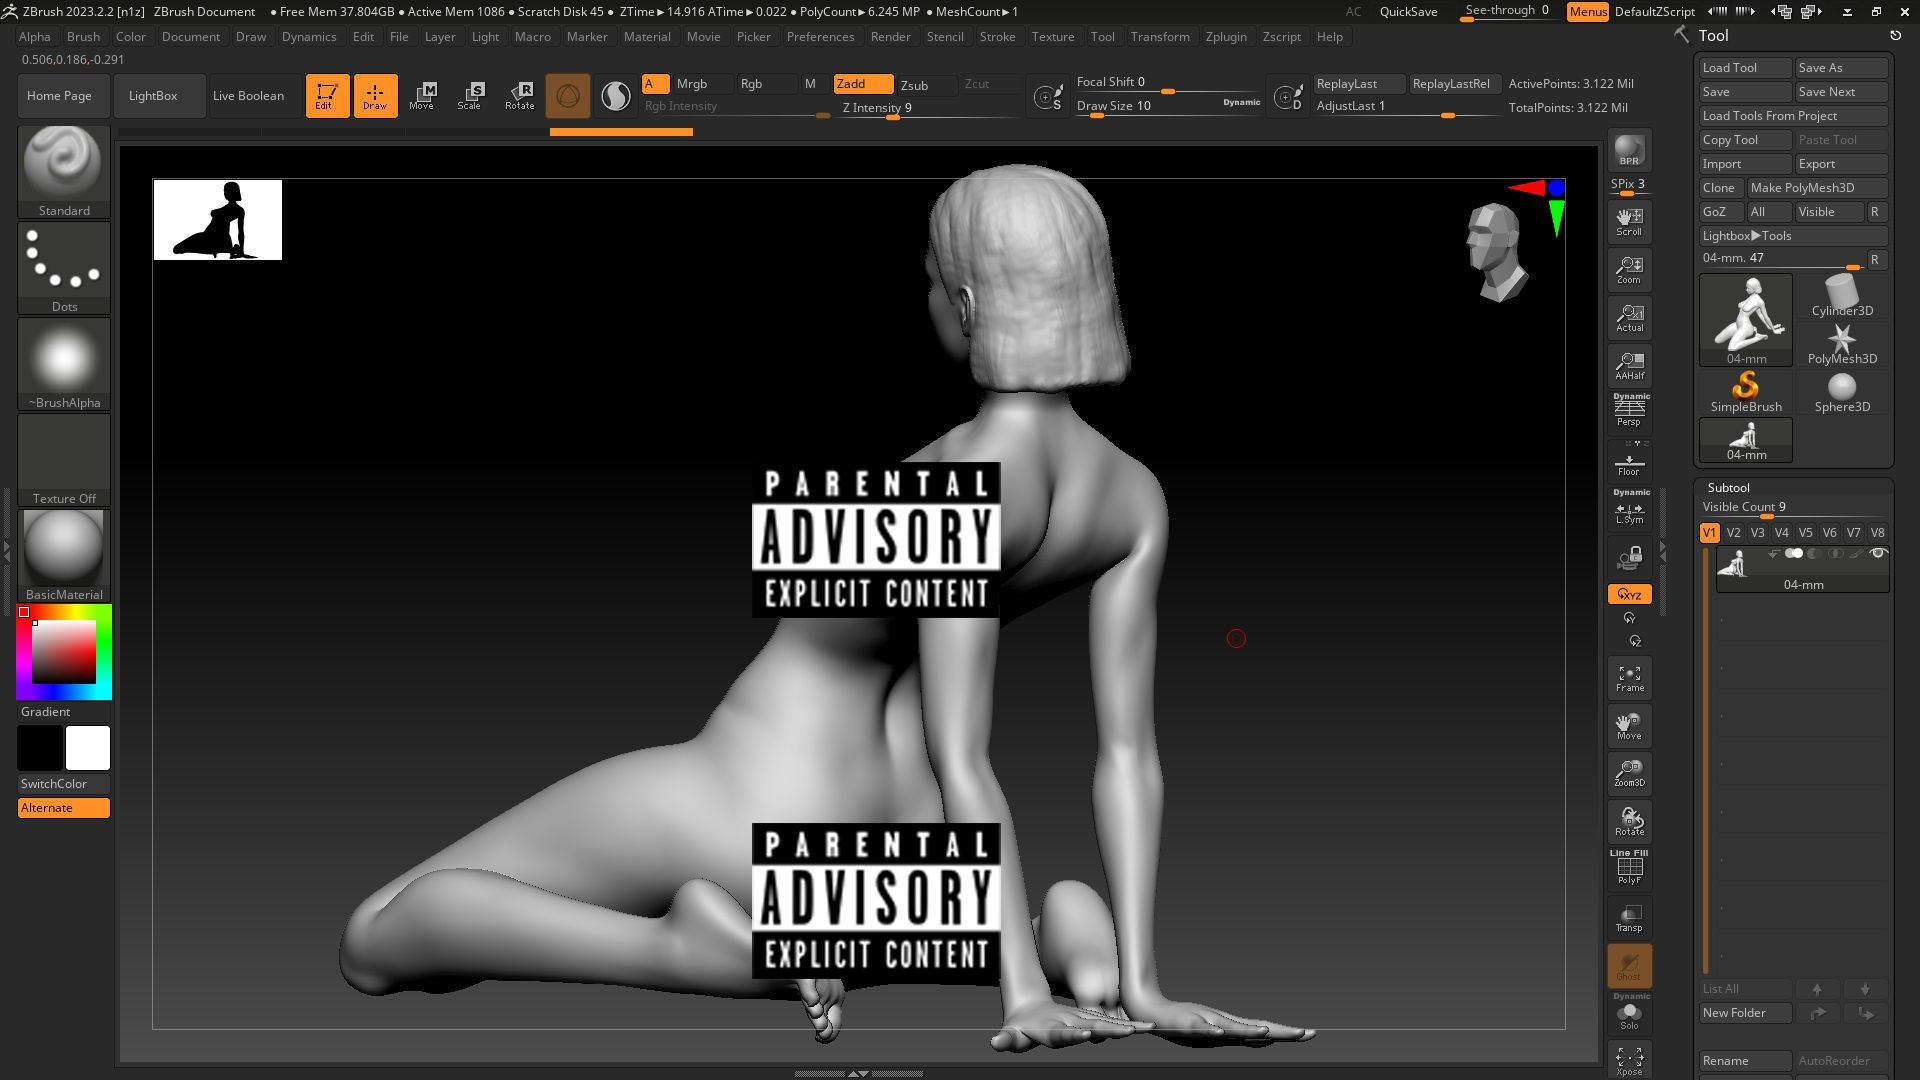Open the Zplugin menu
Image resolution: width=1920 pixels, height=1080 pixels.
click(1225, 36)
